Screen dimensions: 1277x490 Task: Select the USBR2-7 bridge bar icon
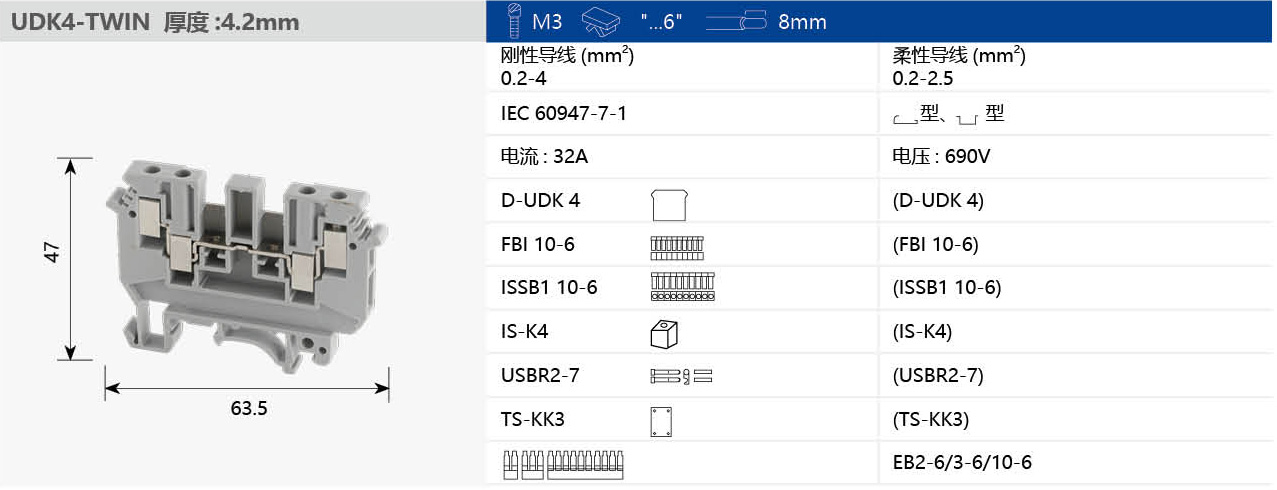coord(680,377)
